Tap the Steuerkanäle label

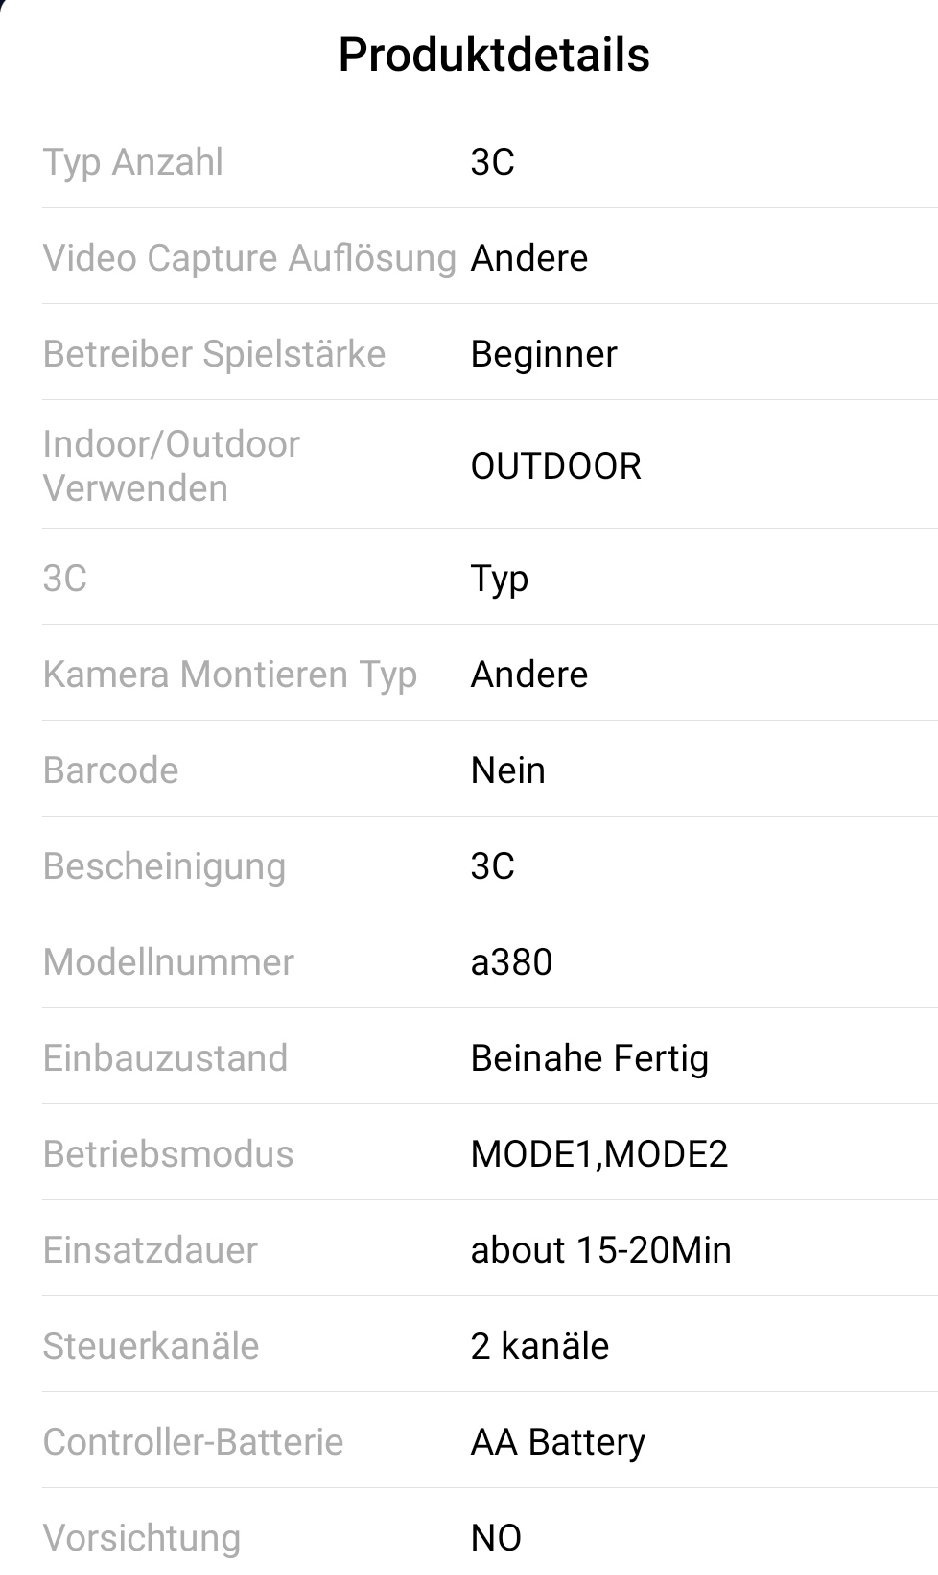[x=151, y=1346]
